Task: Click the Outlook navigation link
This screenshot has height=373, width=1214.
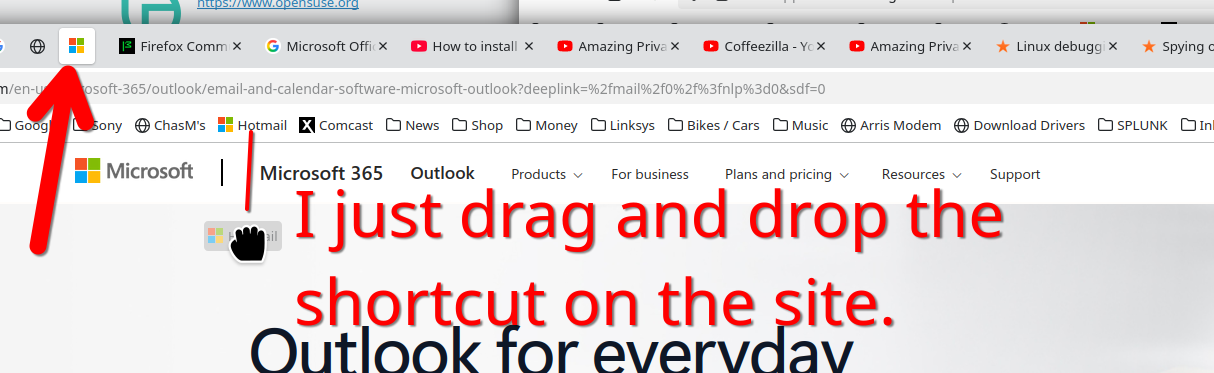Action: (443, 173)
